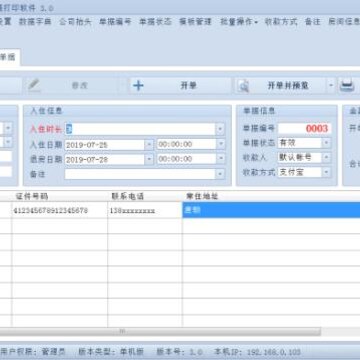Expand the 收款方式 dropdown showing 支付宝
360x360 pixels.
(x=326, y=172)
